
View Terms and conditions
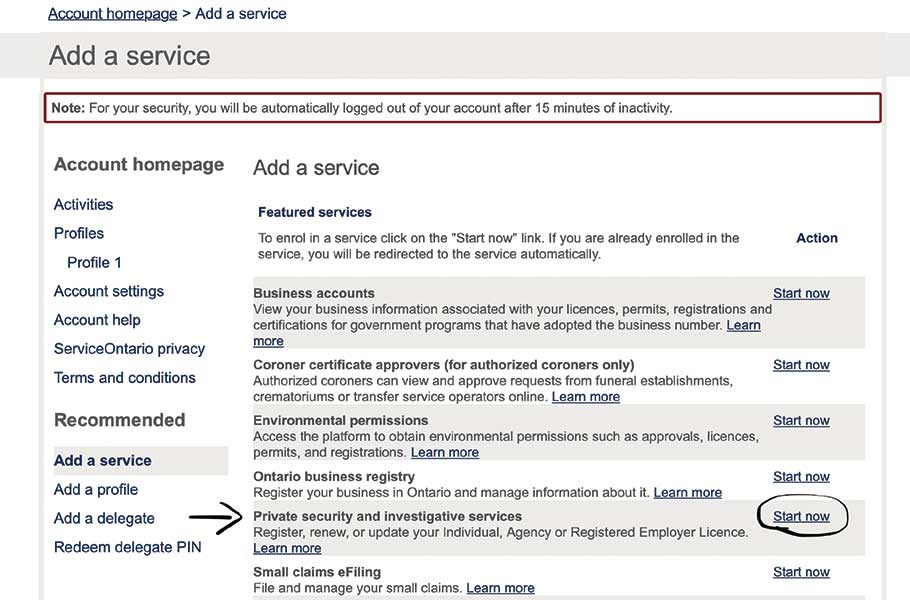(125, 378)
